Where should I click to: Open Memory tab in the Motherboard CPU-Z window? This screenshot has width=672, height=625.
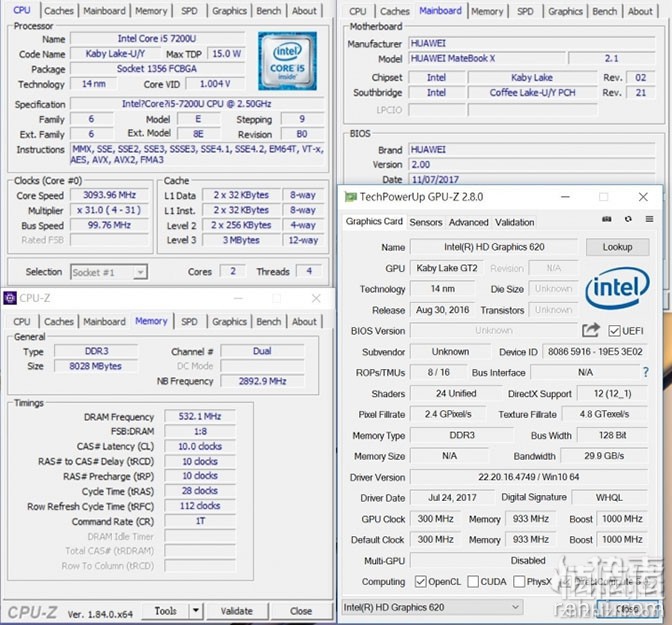(487, 11)
